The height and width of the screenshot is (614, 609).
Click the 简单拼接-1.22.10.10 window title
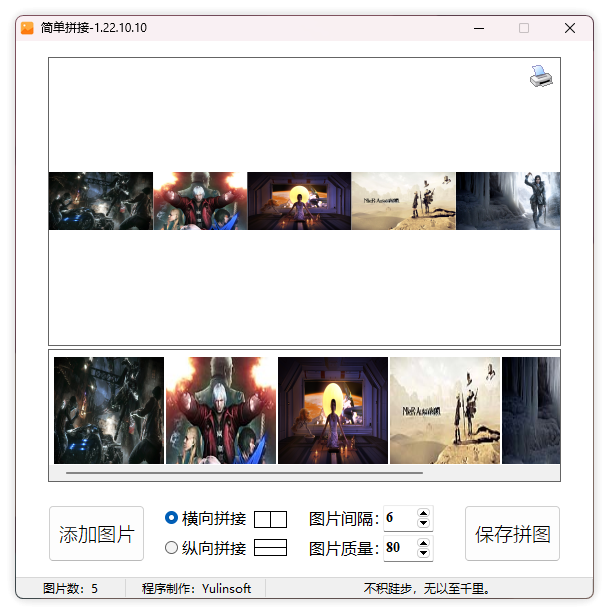(94, 28)
